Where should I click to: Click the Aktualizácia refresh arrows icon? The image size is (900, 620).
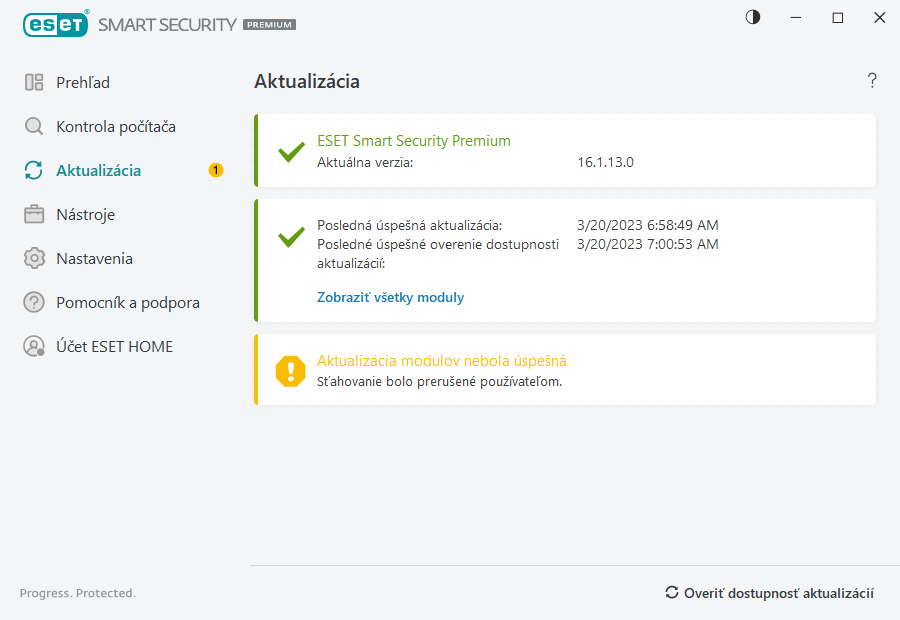[x=34, y=171]
